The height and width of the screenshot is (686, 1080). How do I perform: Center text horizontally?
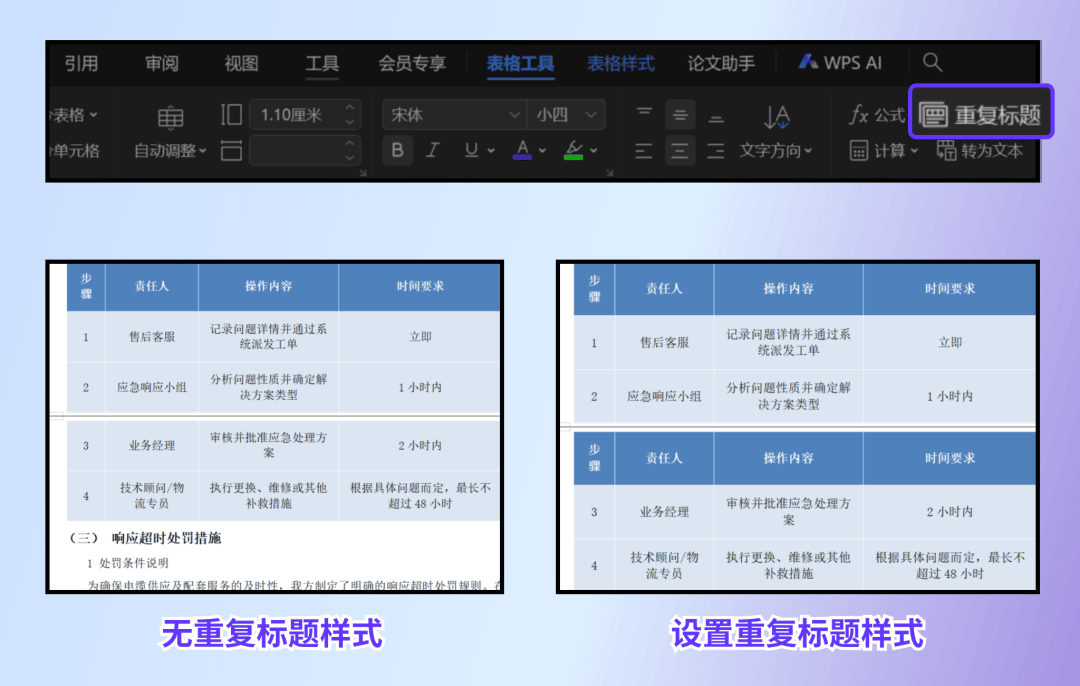coord(680,151)
